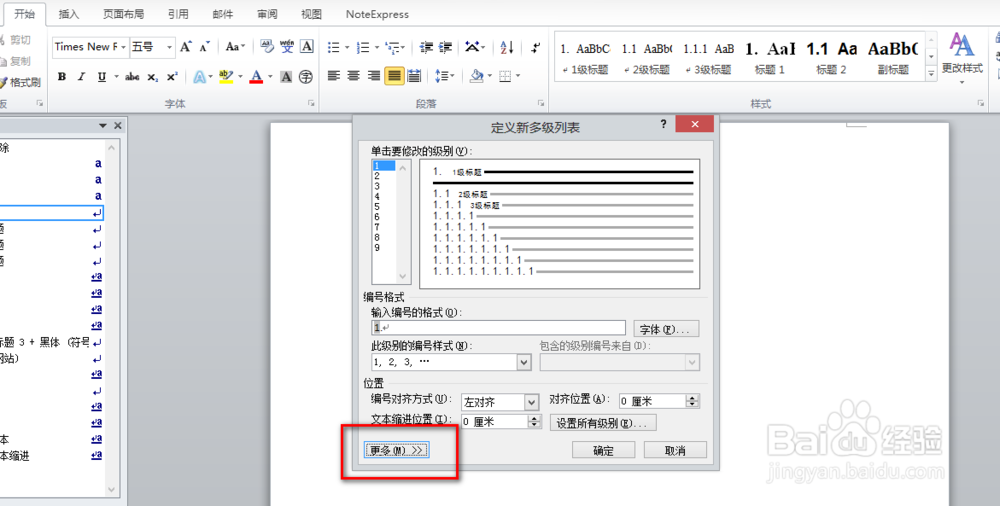1000x506 pixels.
Task: Click number format input field
Action: 498,328
